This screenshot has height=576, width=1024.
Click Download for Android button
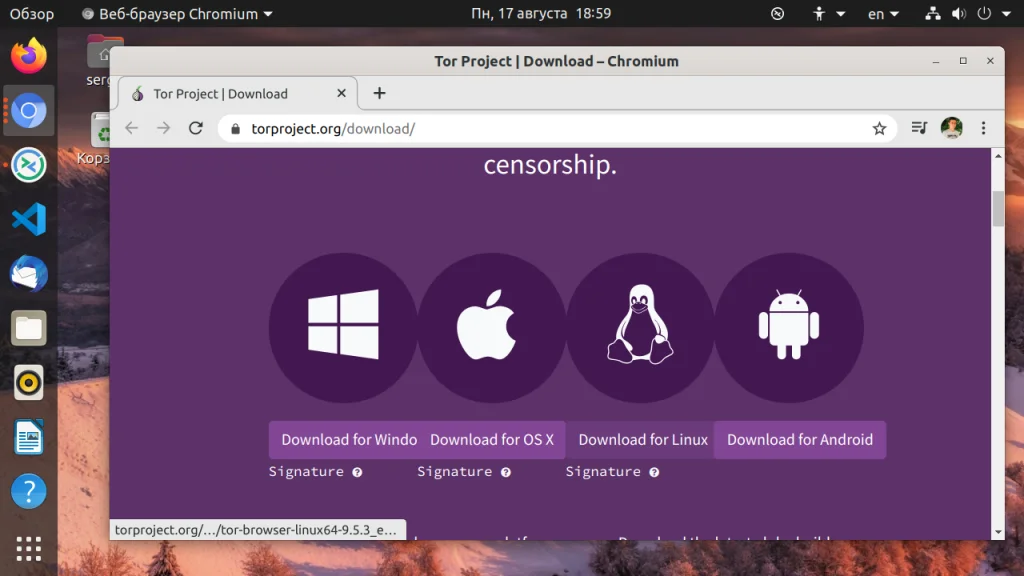(800, 440)
